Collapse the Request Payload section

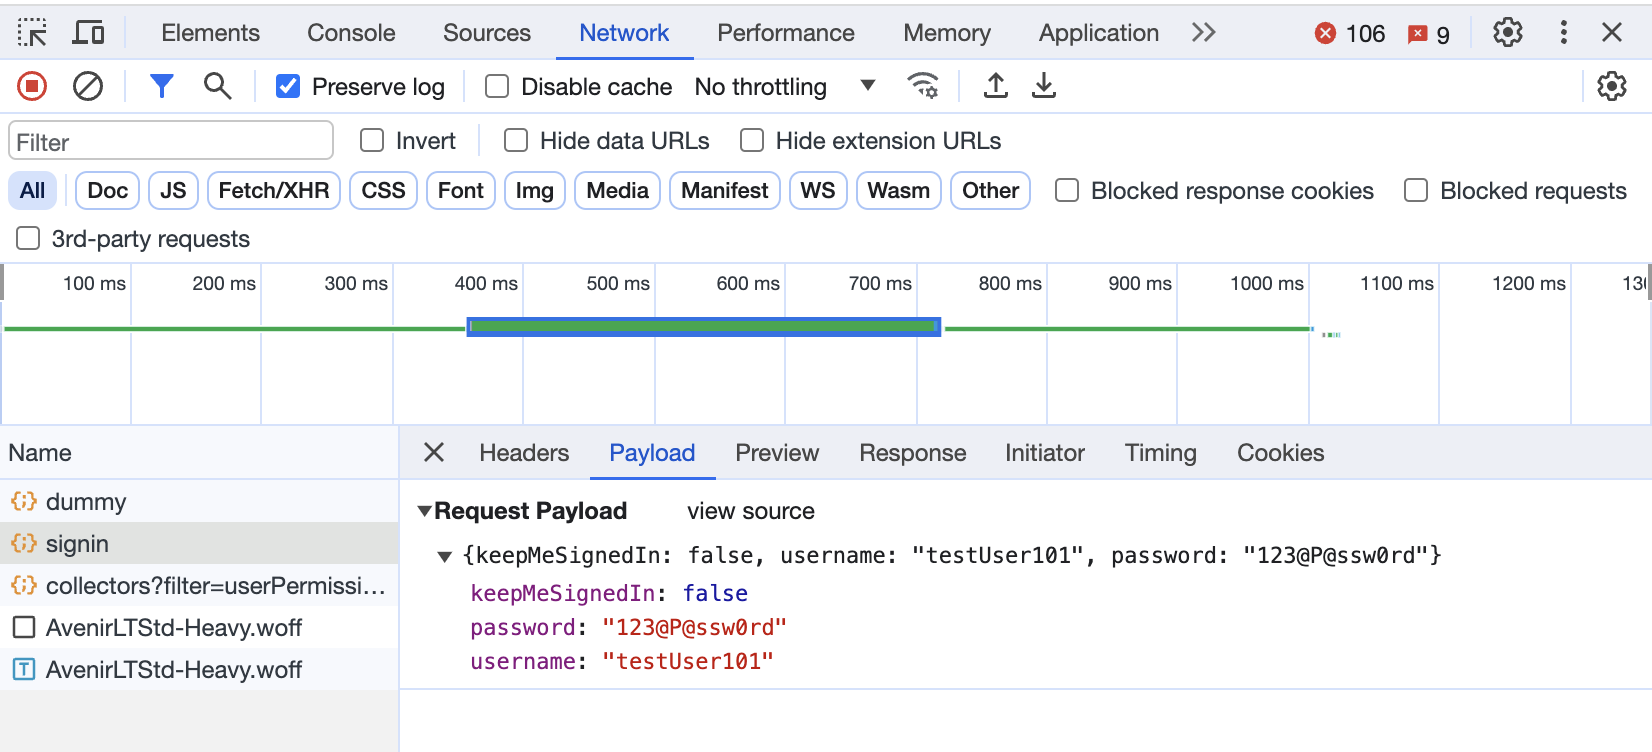425,511
